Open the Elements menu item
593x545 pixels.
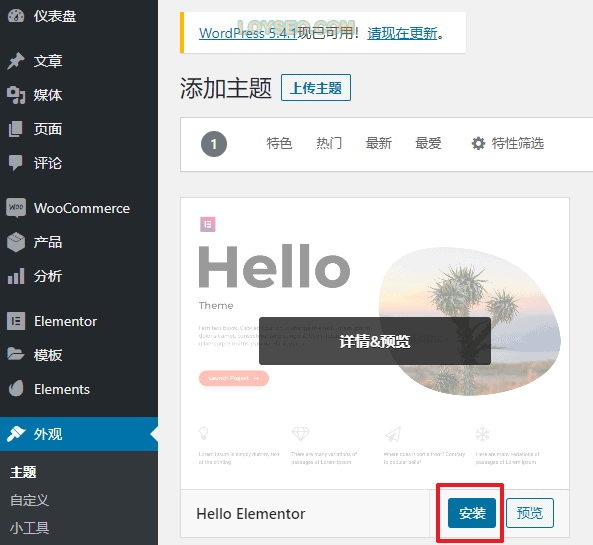pyautogui.click(x=79, y=389)
